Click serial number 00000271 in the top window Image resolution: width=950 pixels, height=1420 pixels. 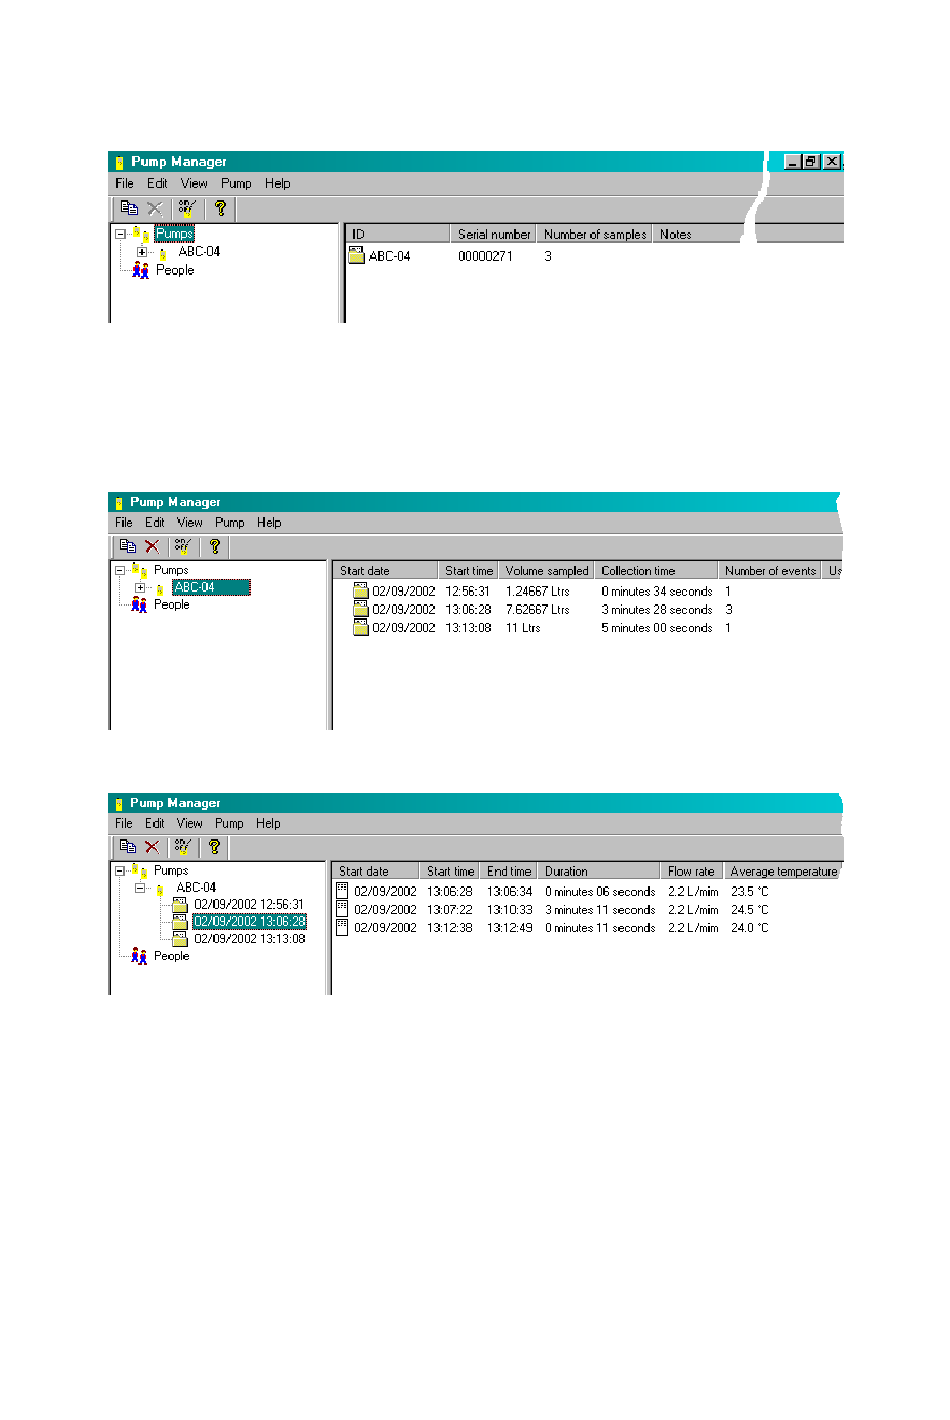coord(485,256)
